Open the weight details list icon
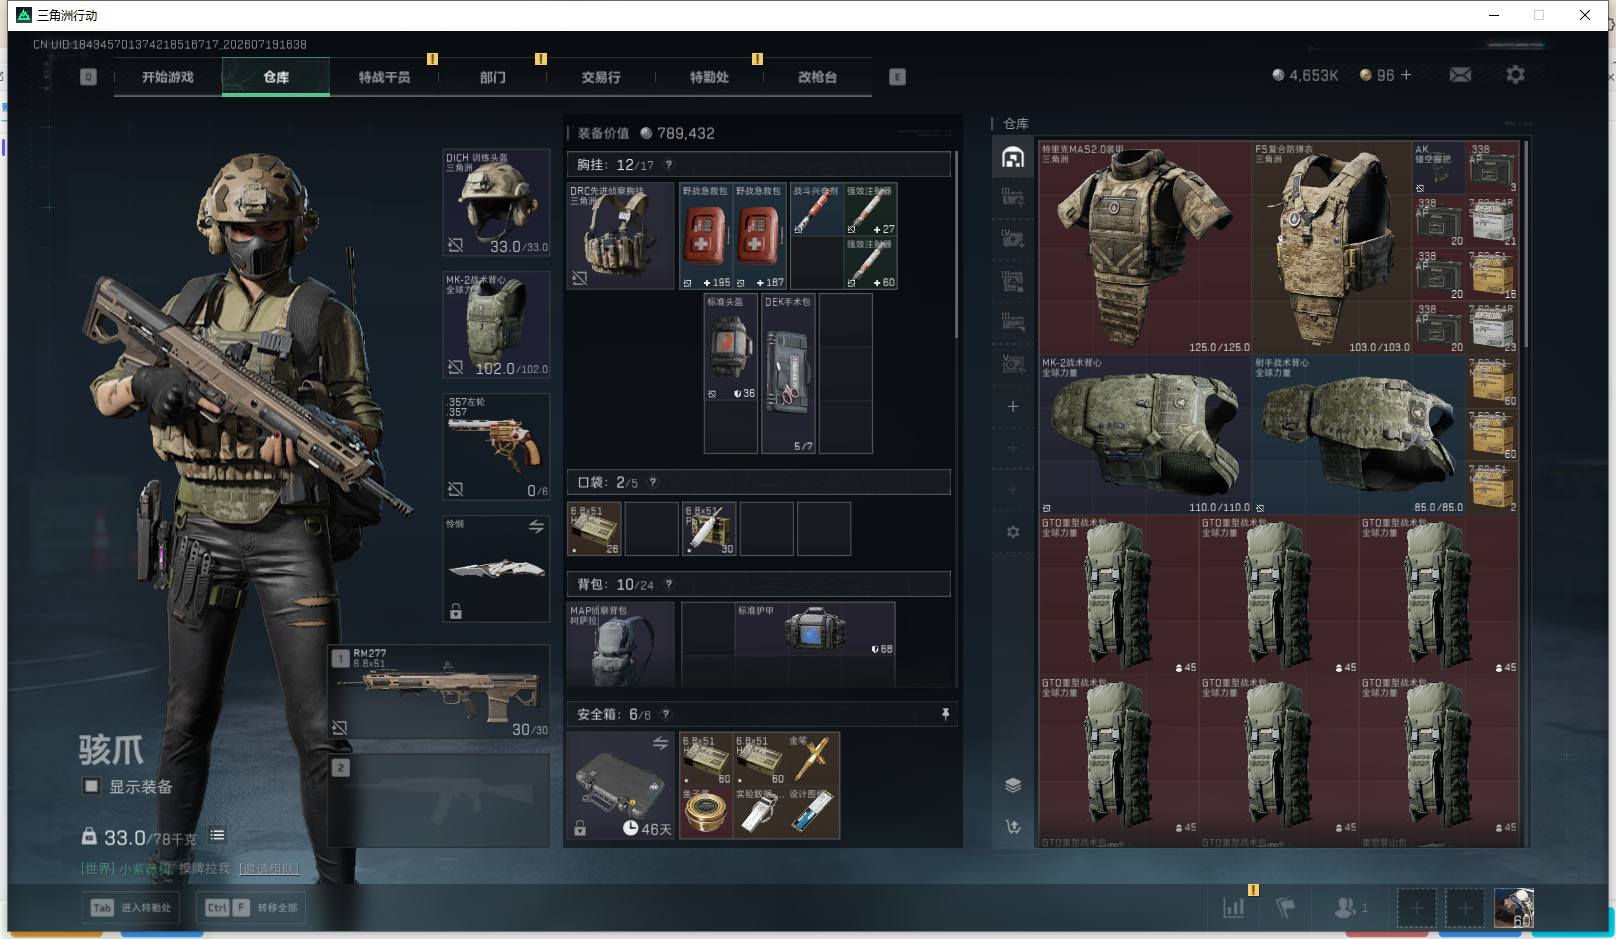 tap(217, 835)
